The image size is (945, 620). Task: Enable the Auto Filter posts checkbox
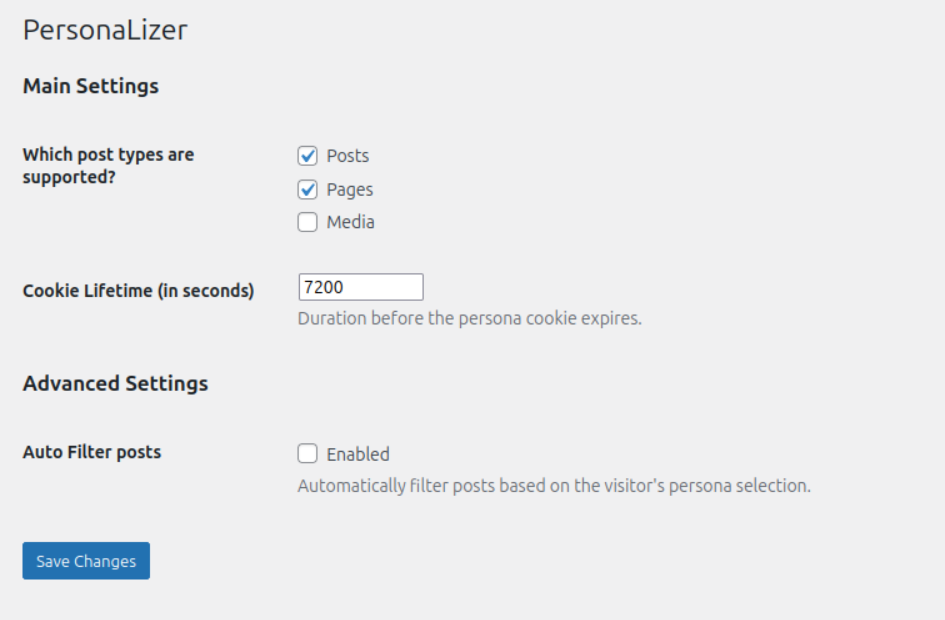click(x=308, y=454)
